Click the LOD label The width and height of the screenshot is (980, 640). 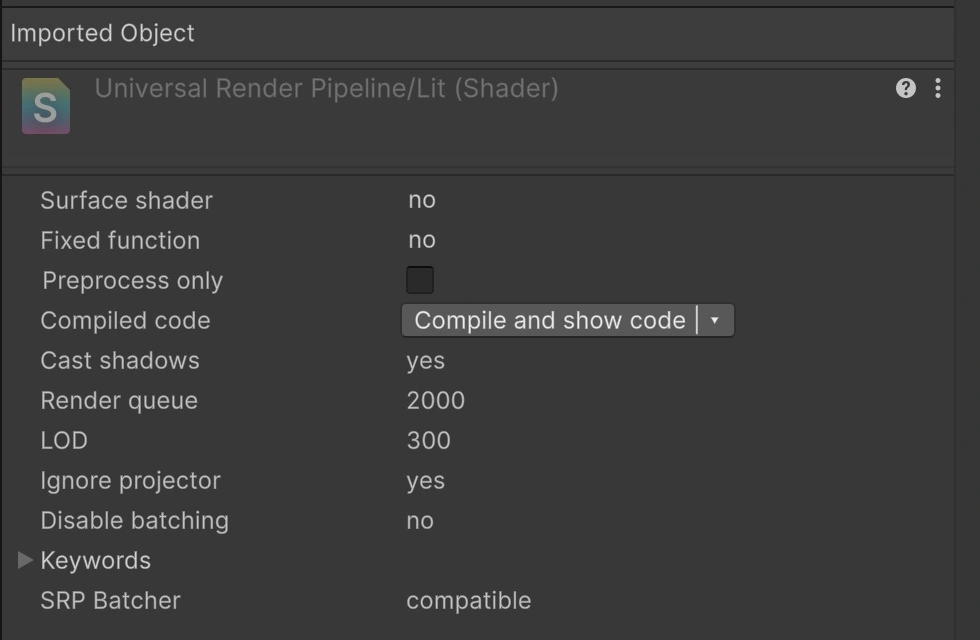(64, 441)
